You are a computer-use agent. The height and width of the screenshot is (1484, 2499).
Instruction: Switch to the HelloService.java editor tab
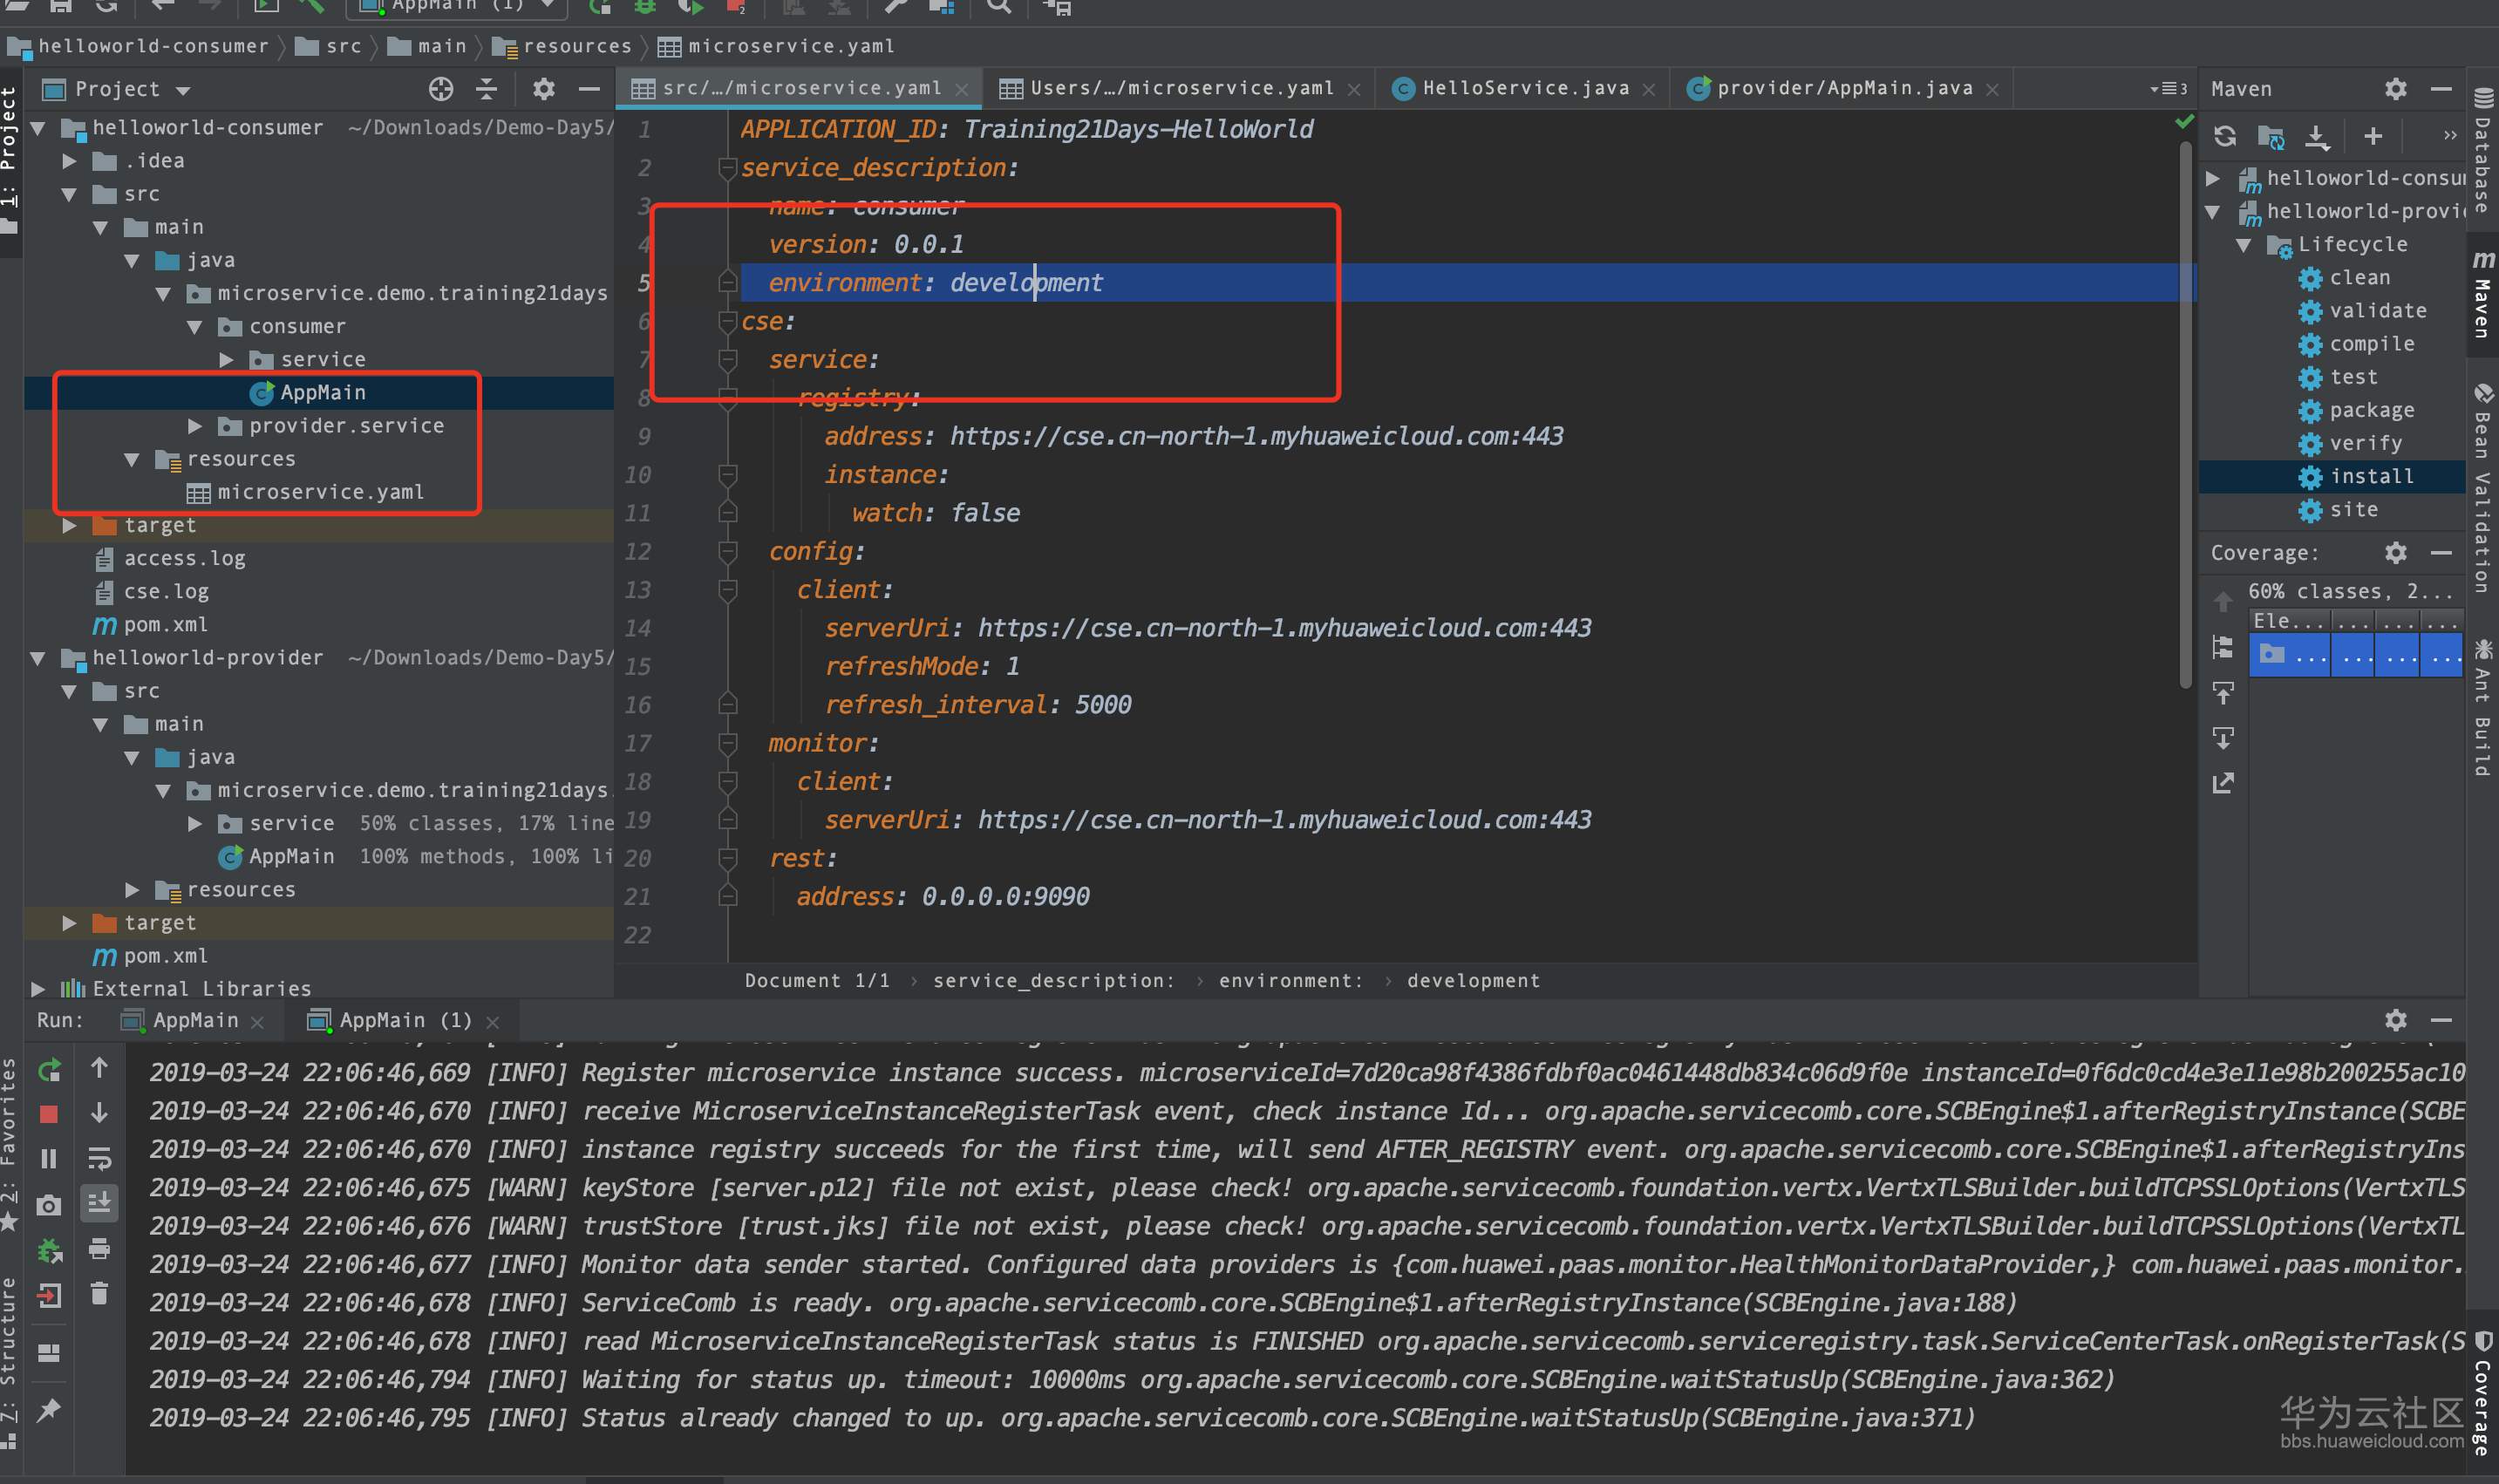click(x=1524, y=88)
